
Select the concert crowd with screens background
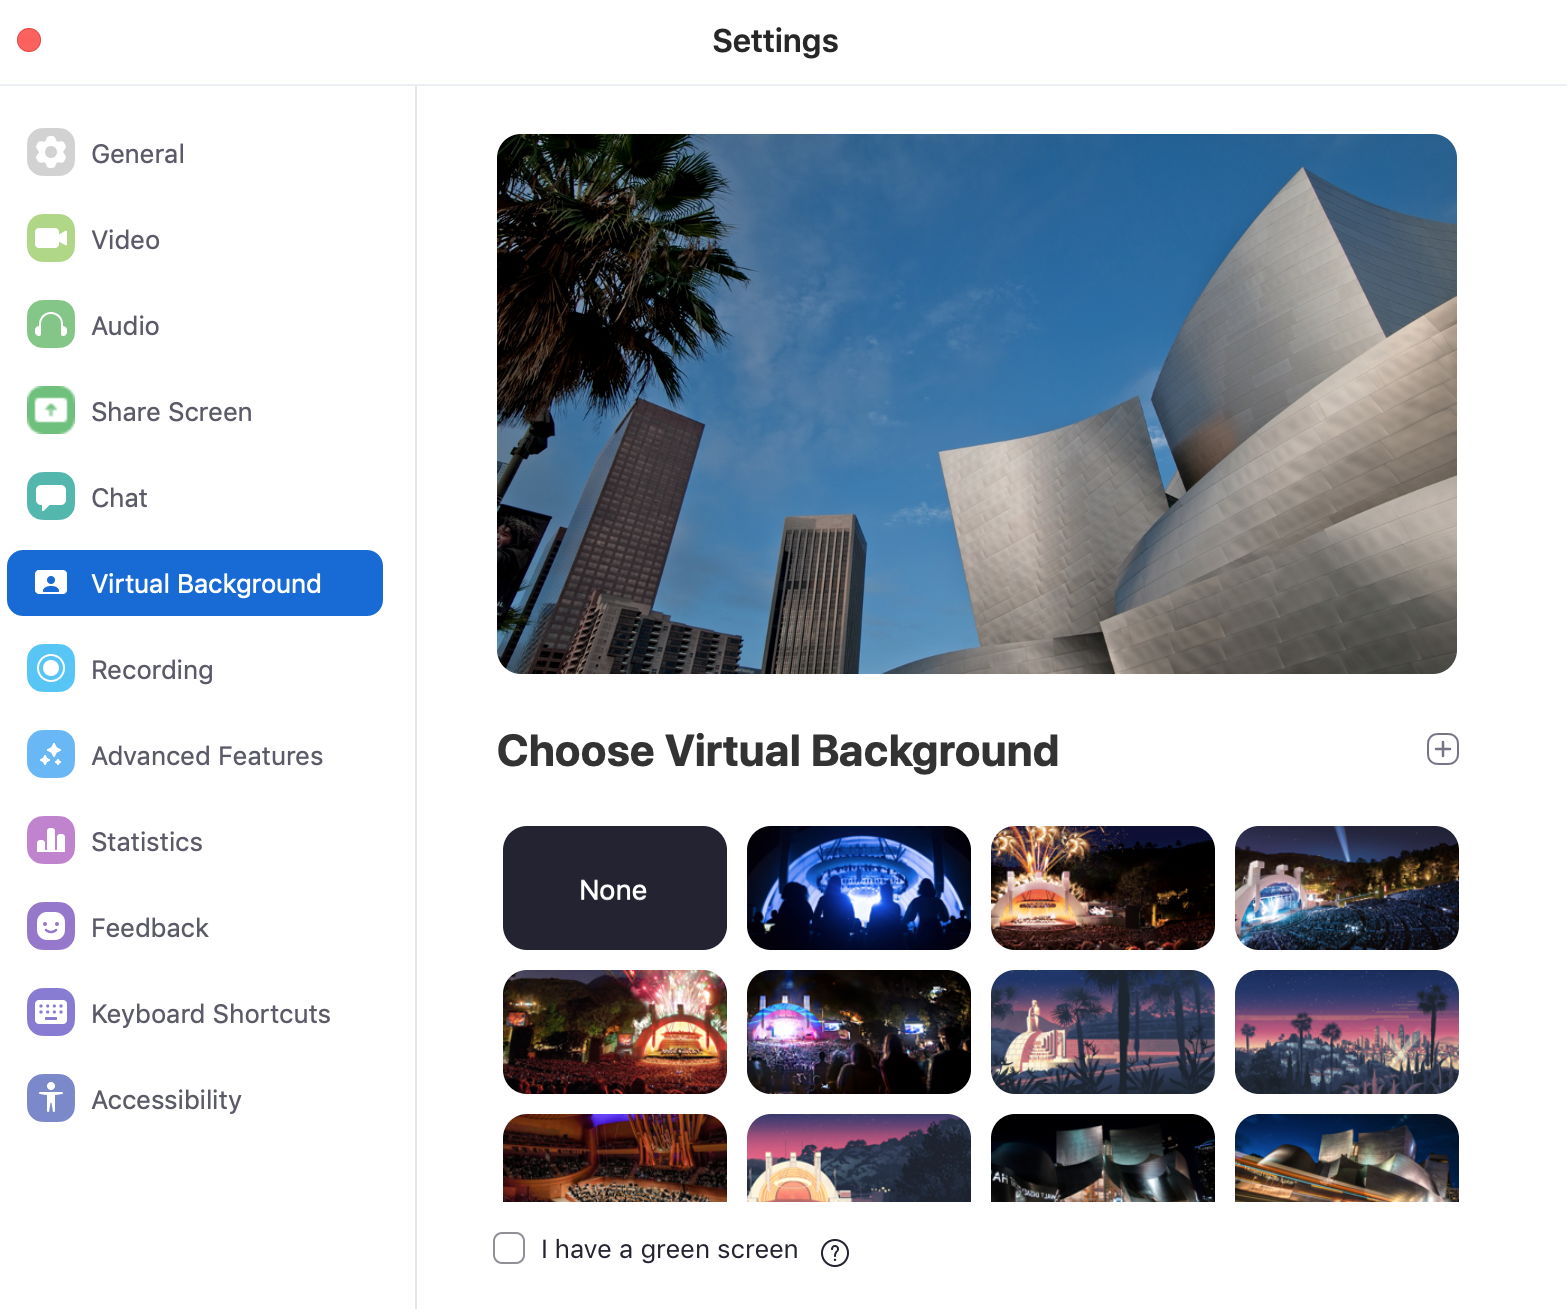[859, 1032]
